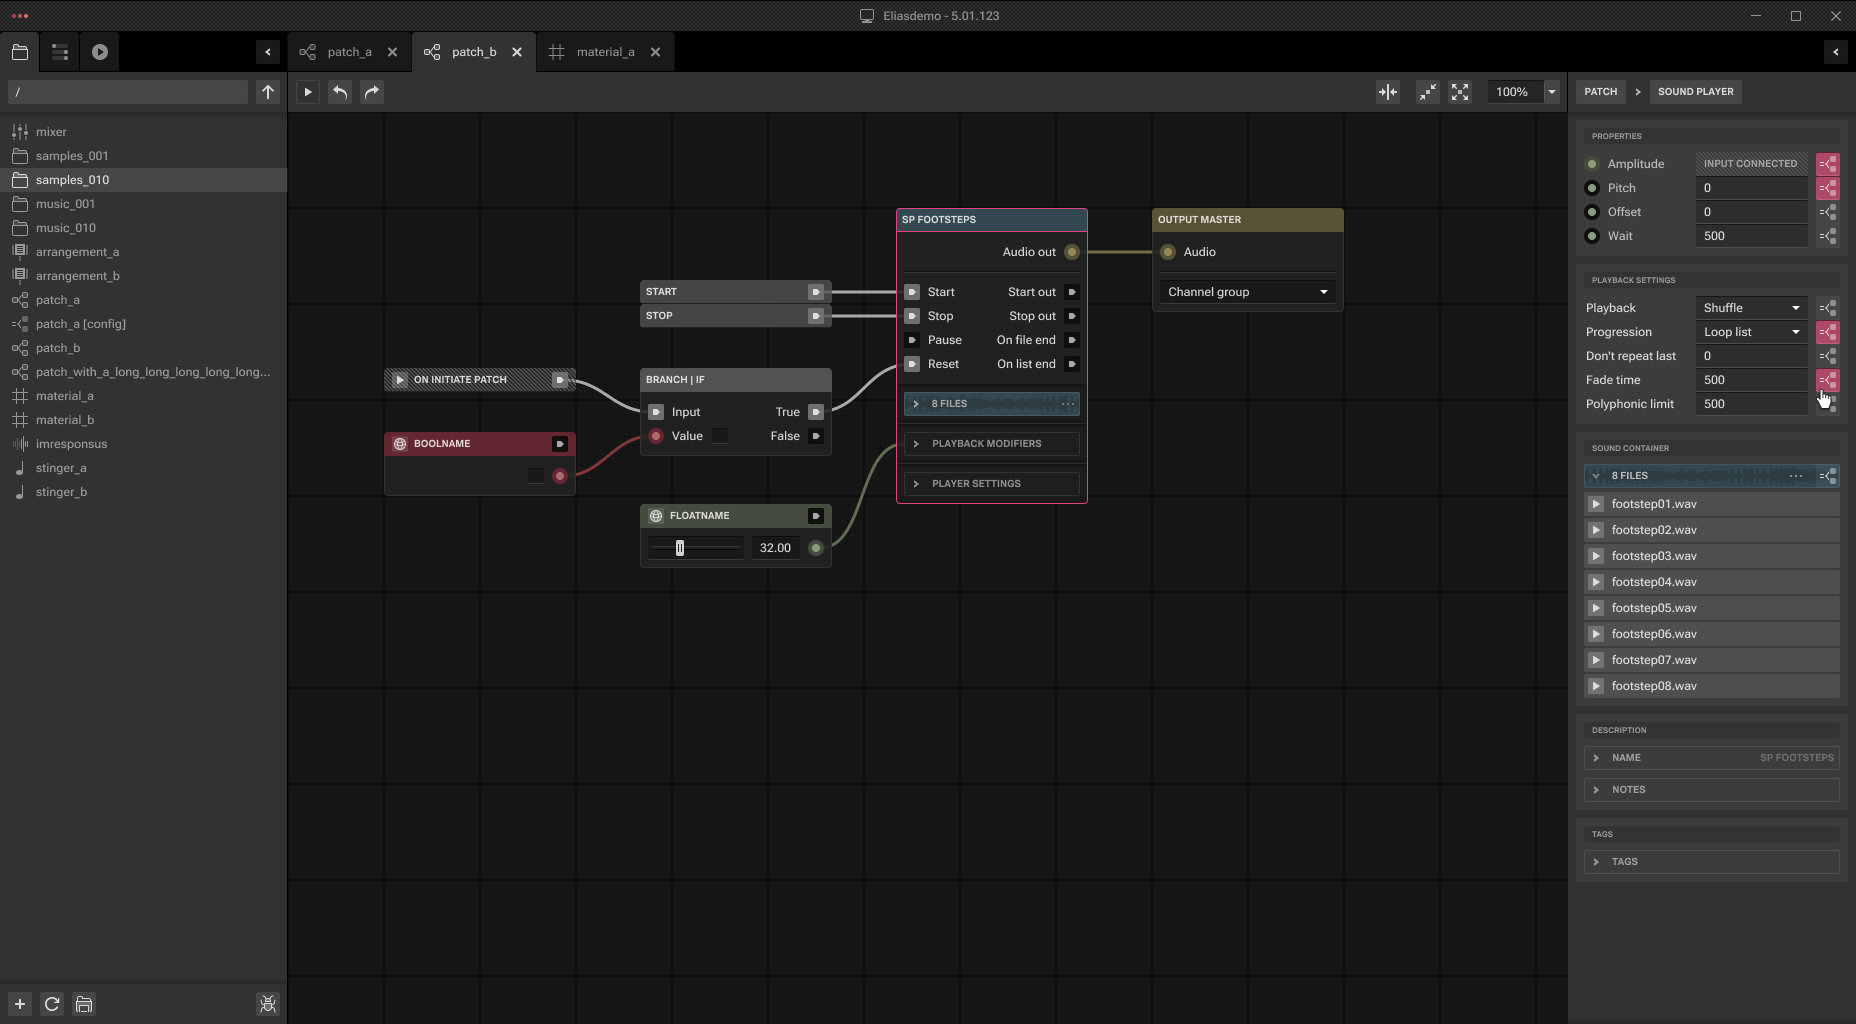Click the path input field
Viewport: 1856px width, 1024px height.
128,92
